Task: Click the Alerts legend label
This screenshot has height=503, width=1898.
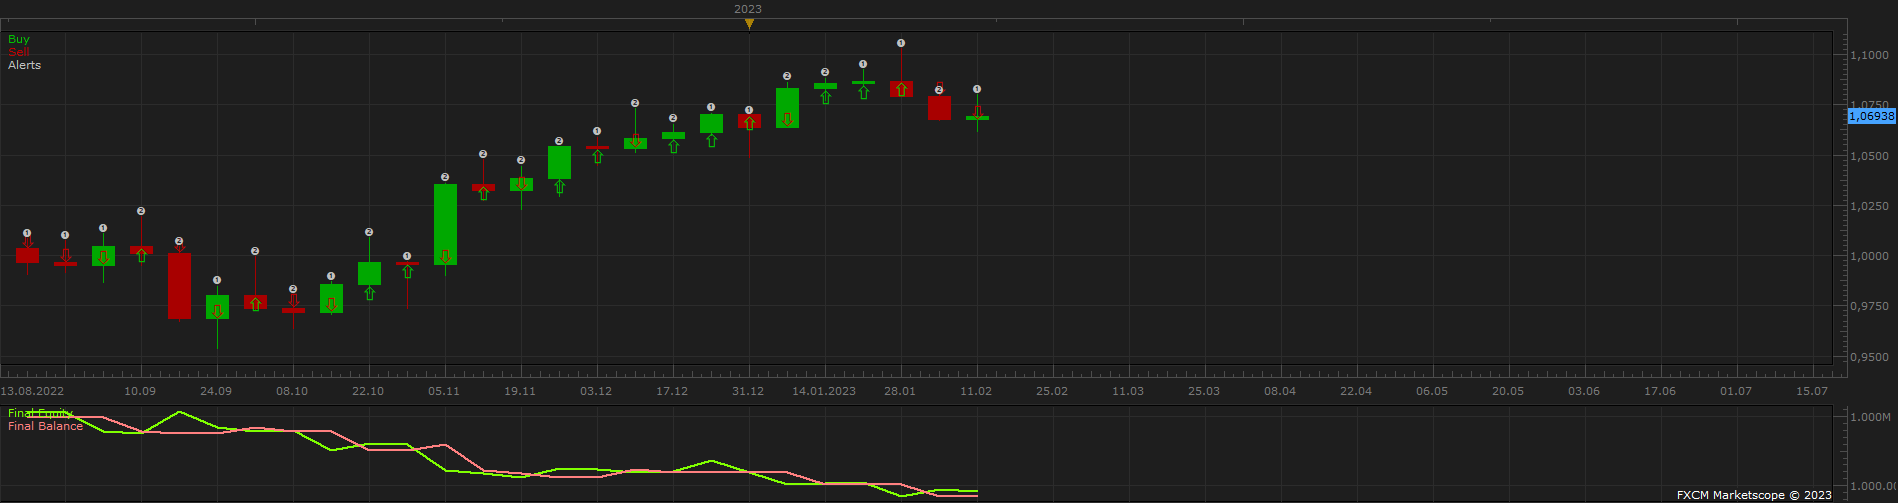Action: 25,65
